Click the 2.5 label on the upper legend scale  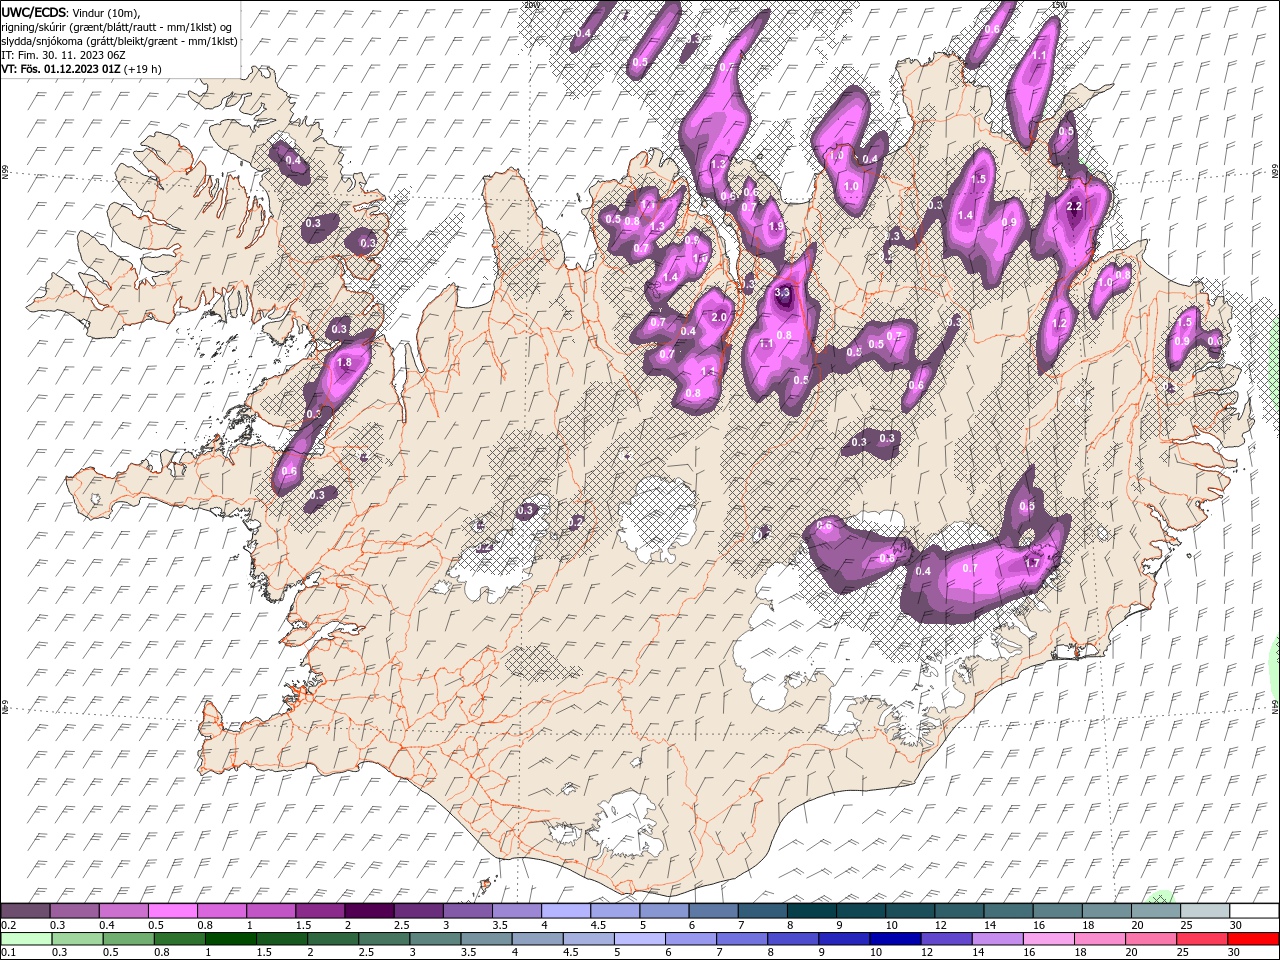click(401, 926)
